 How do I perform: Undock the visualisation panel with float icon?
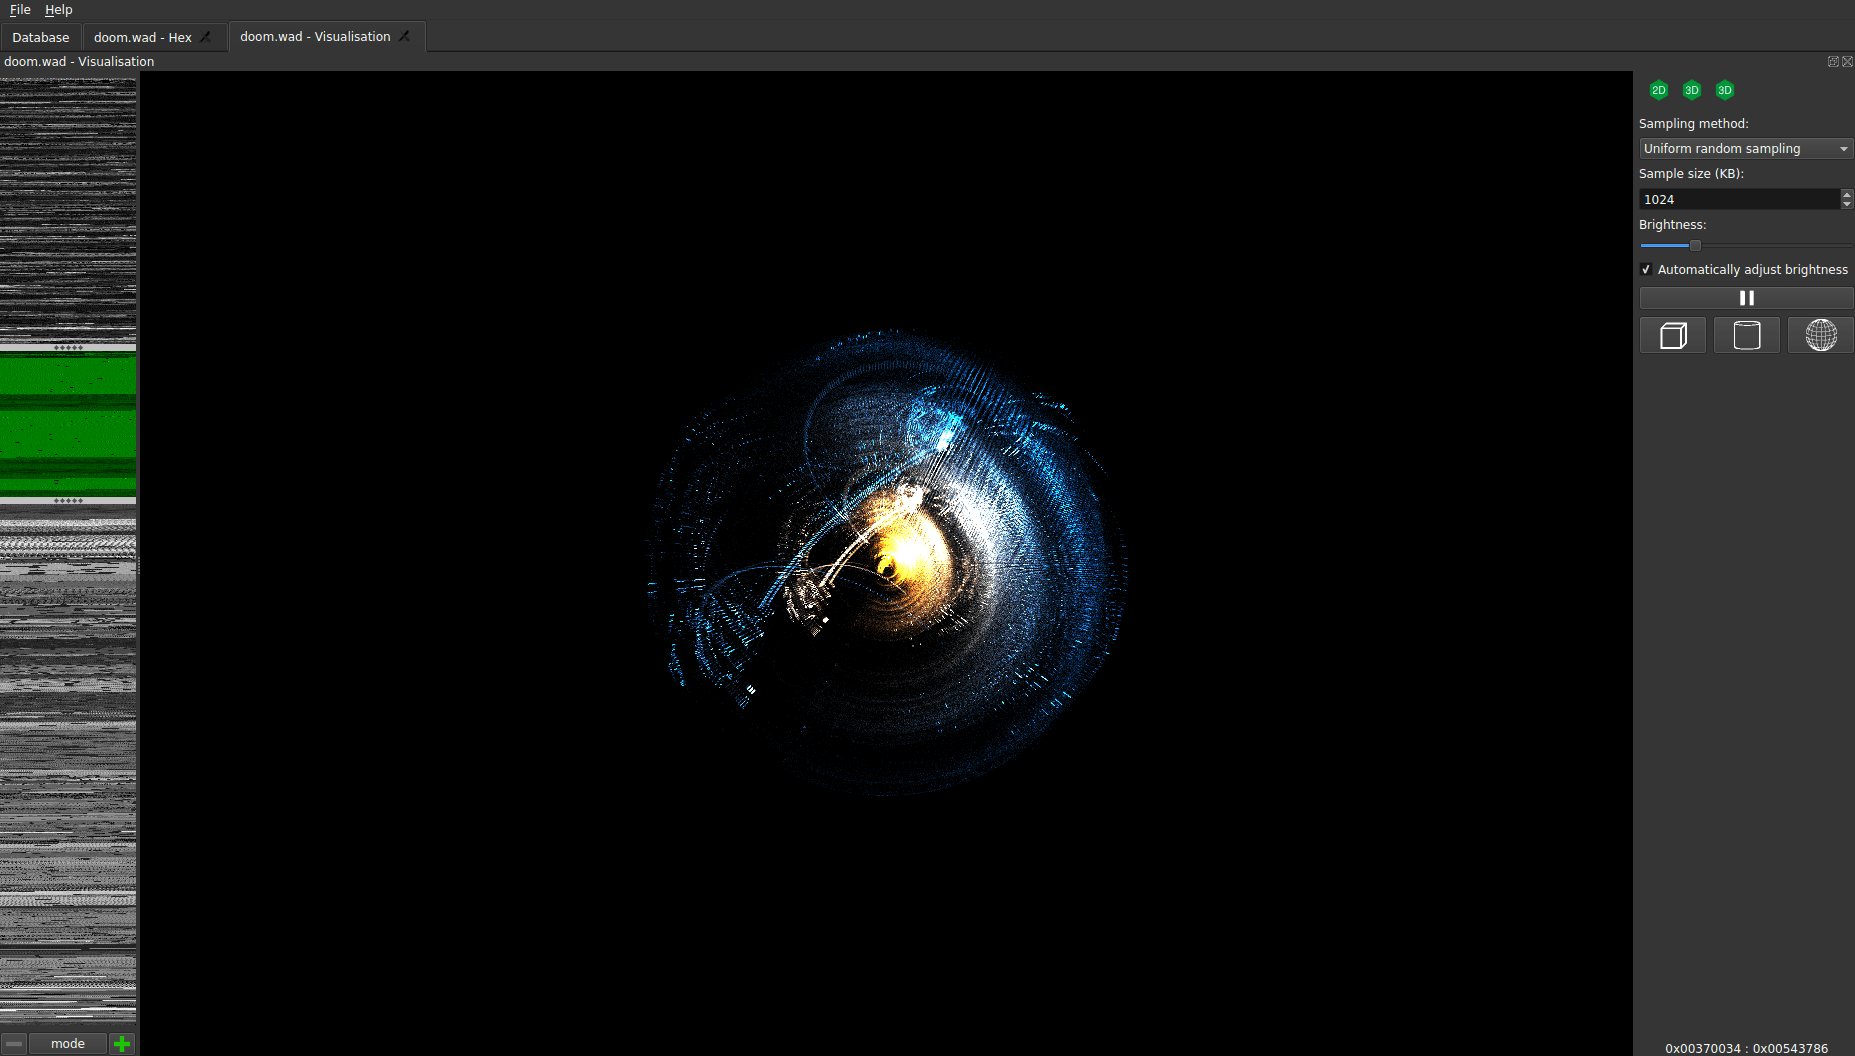[x=1833, y=62]
